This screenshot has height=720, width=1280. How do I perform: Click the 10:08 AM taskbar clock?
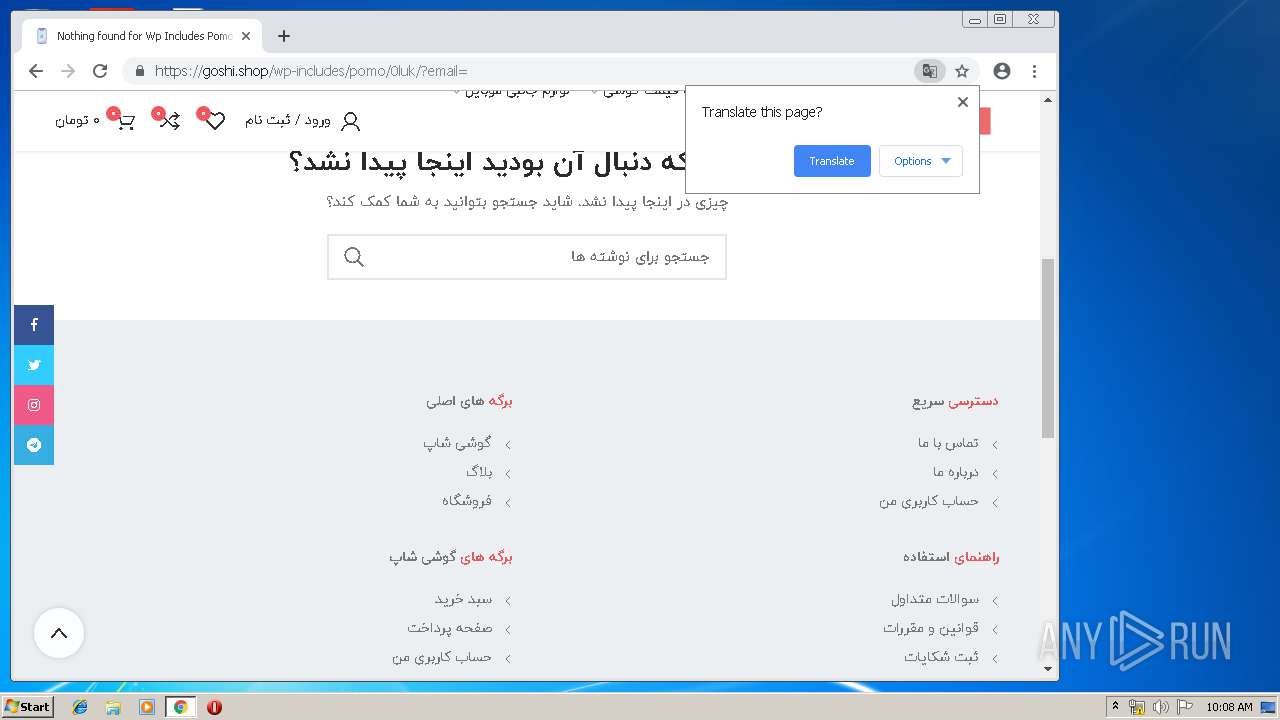[1229, 707]
